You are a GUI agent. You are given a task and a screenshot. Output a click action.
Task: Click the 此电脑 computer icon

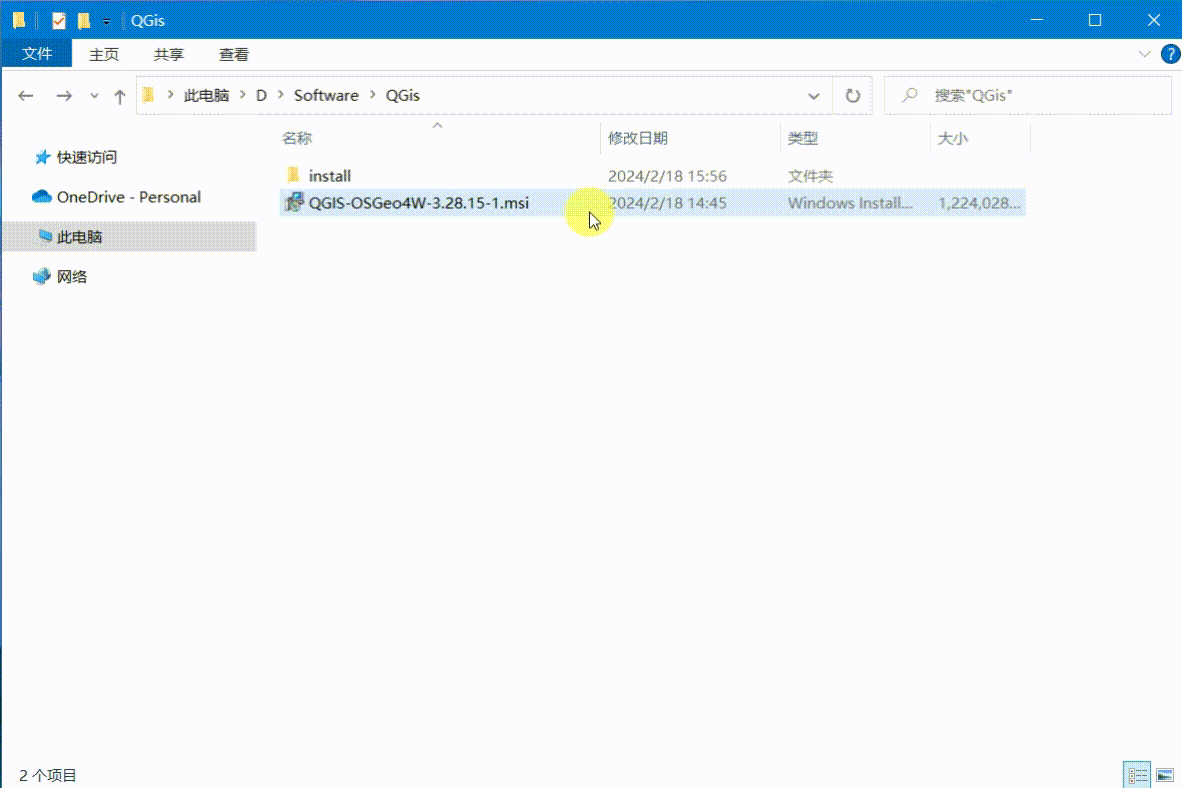pyautogui.click(x=44, y=236)
